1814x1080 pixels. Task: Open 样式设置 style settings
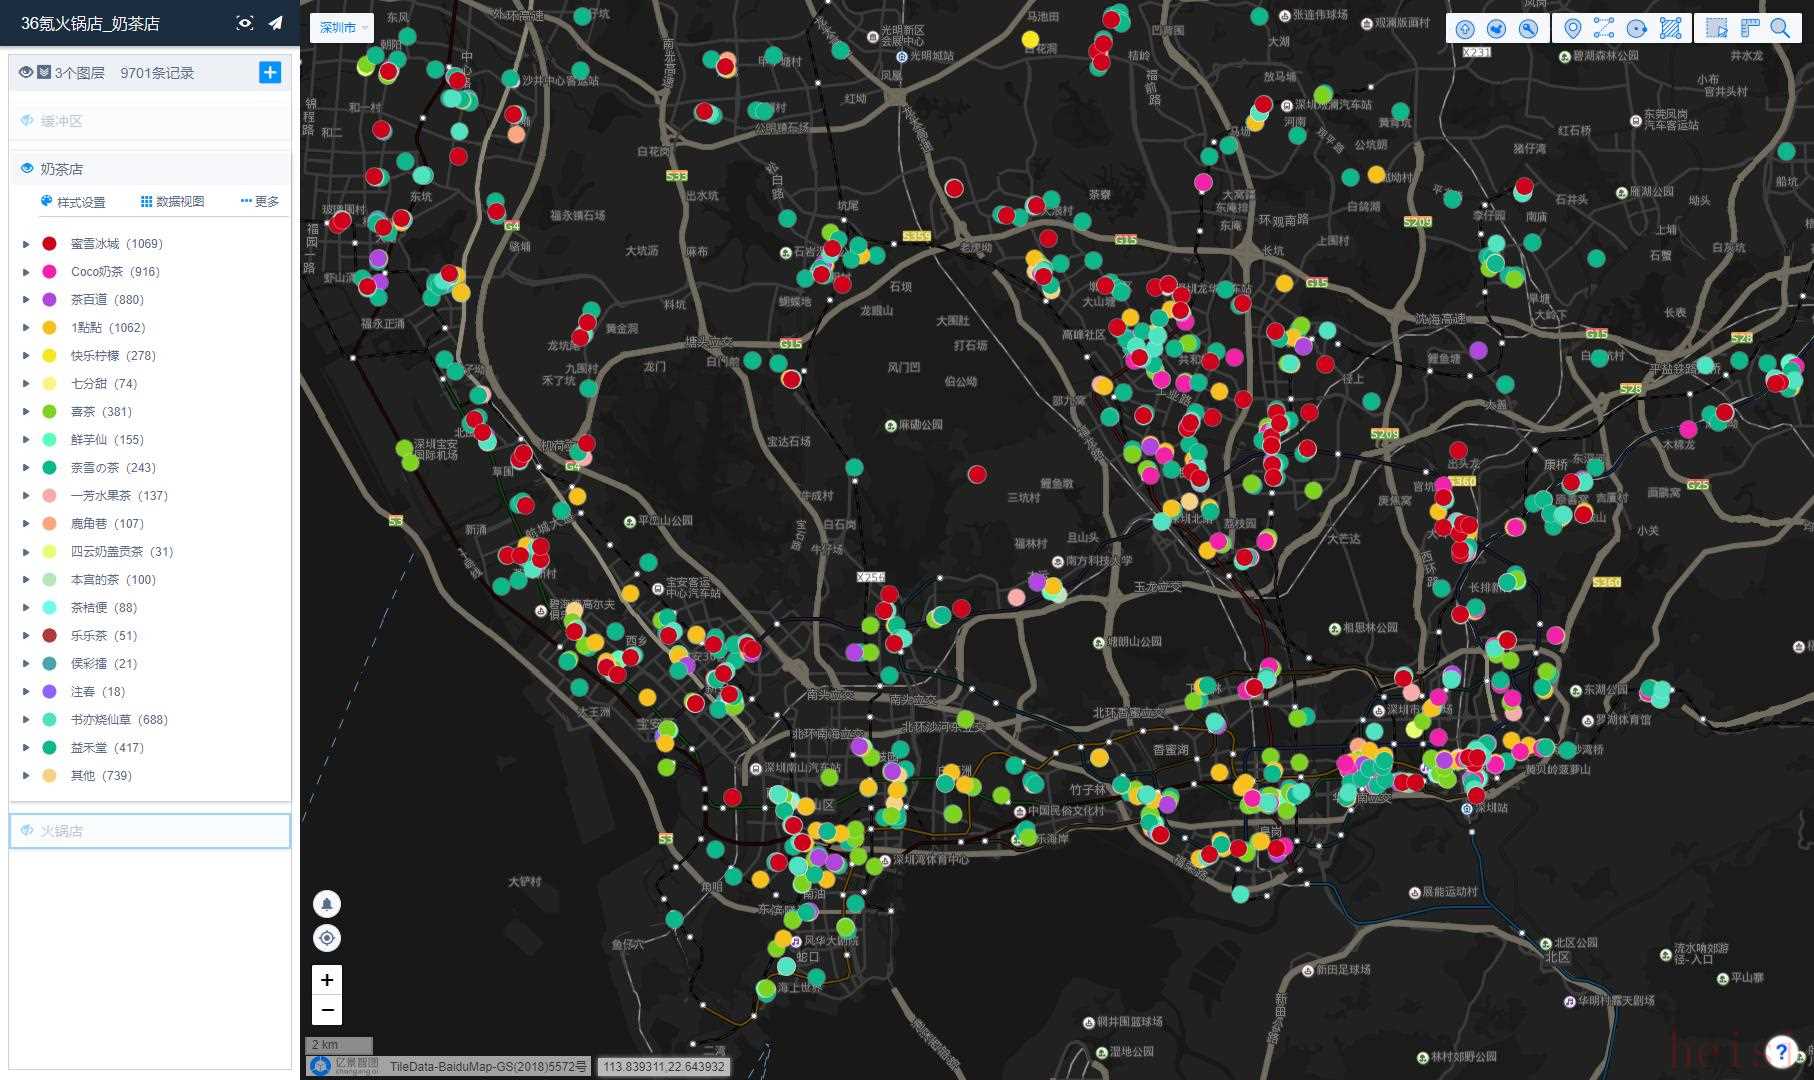pyautogui.click(x=73, y=202)
